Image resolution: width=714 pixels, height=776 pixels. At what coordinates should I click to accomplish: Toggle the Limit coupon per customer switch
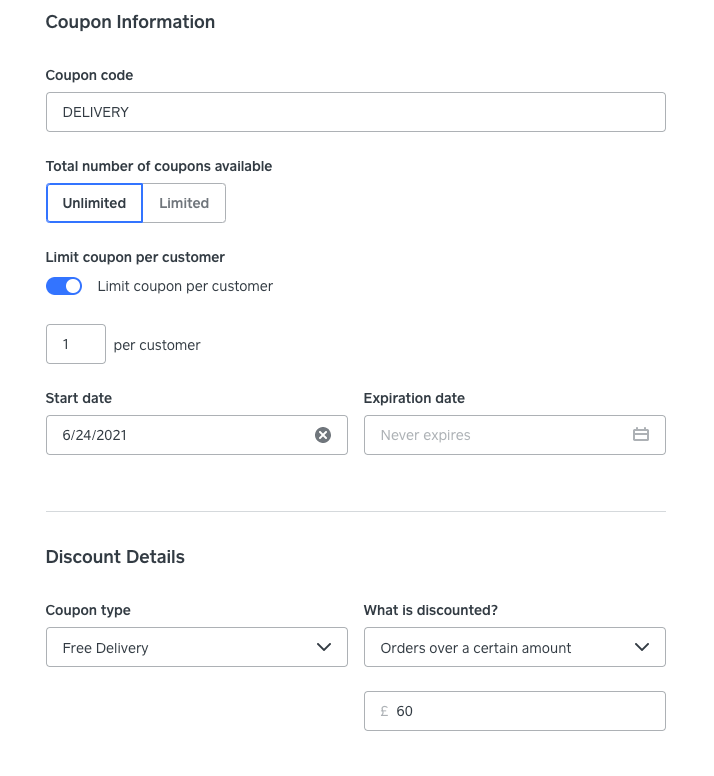click(x=64, y=286)
